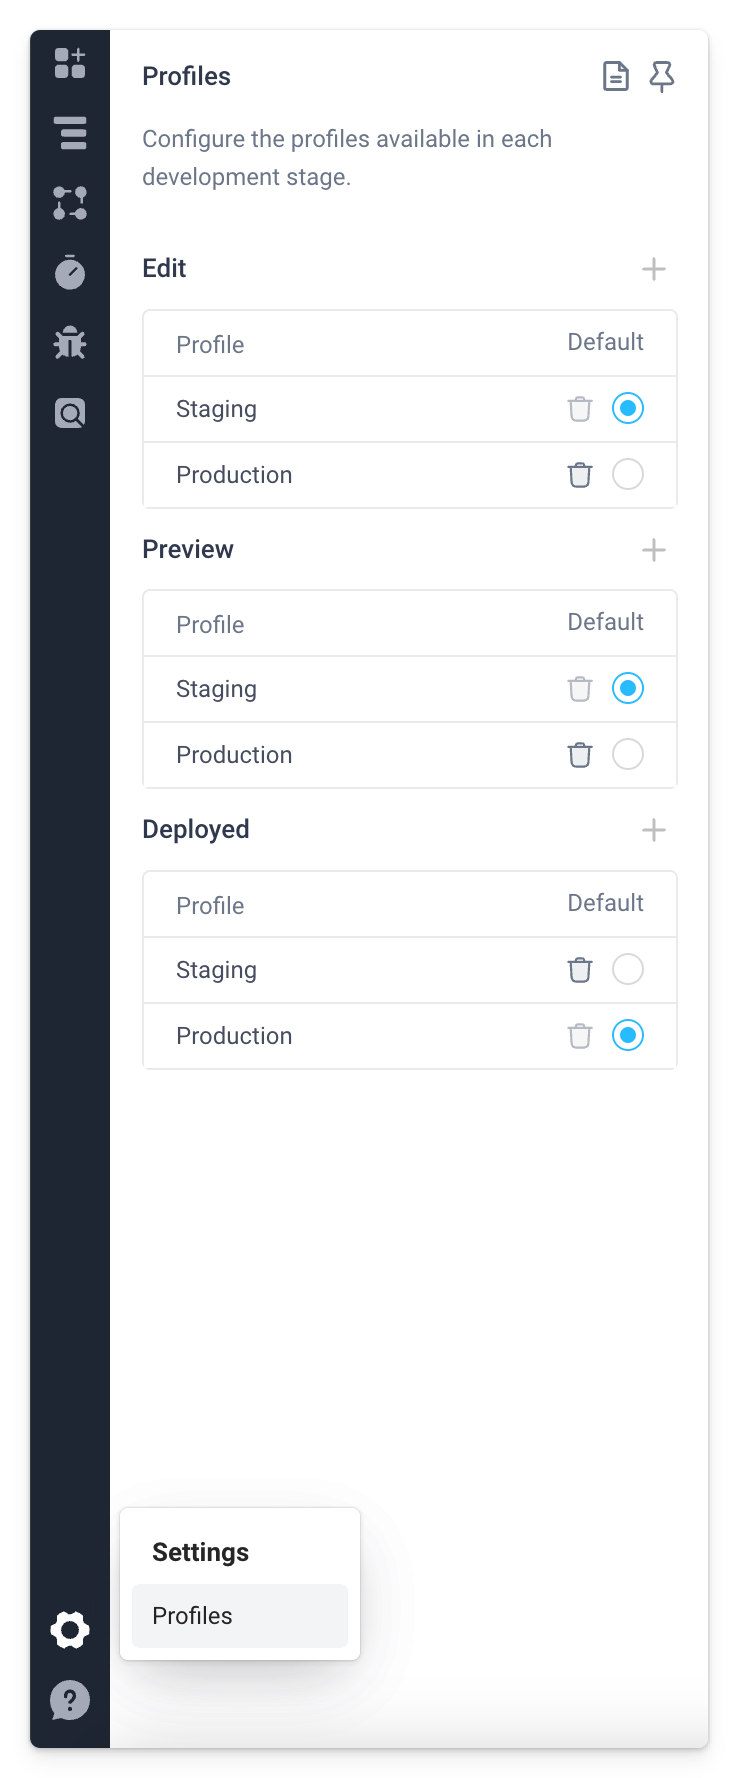Select the inspect search sidebar icon
This screenshot has height=1778, width=738.
(69, 412)
